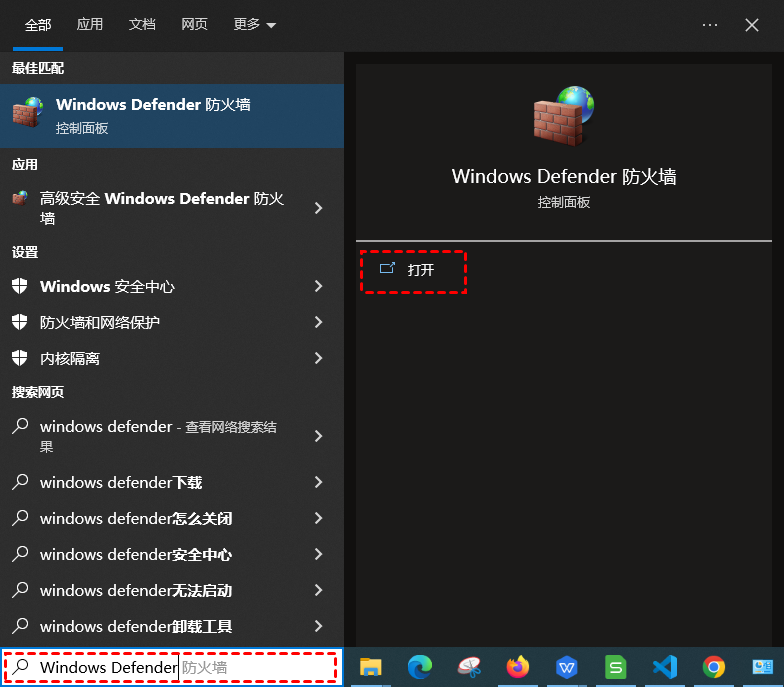Switch to the 文档 tab

pos(142,24)
